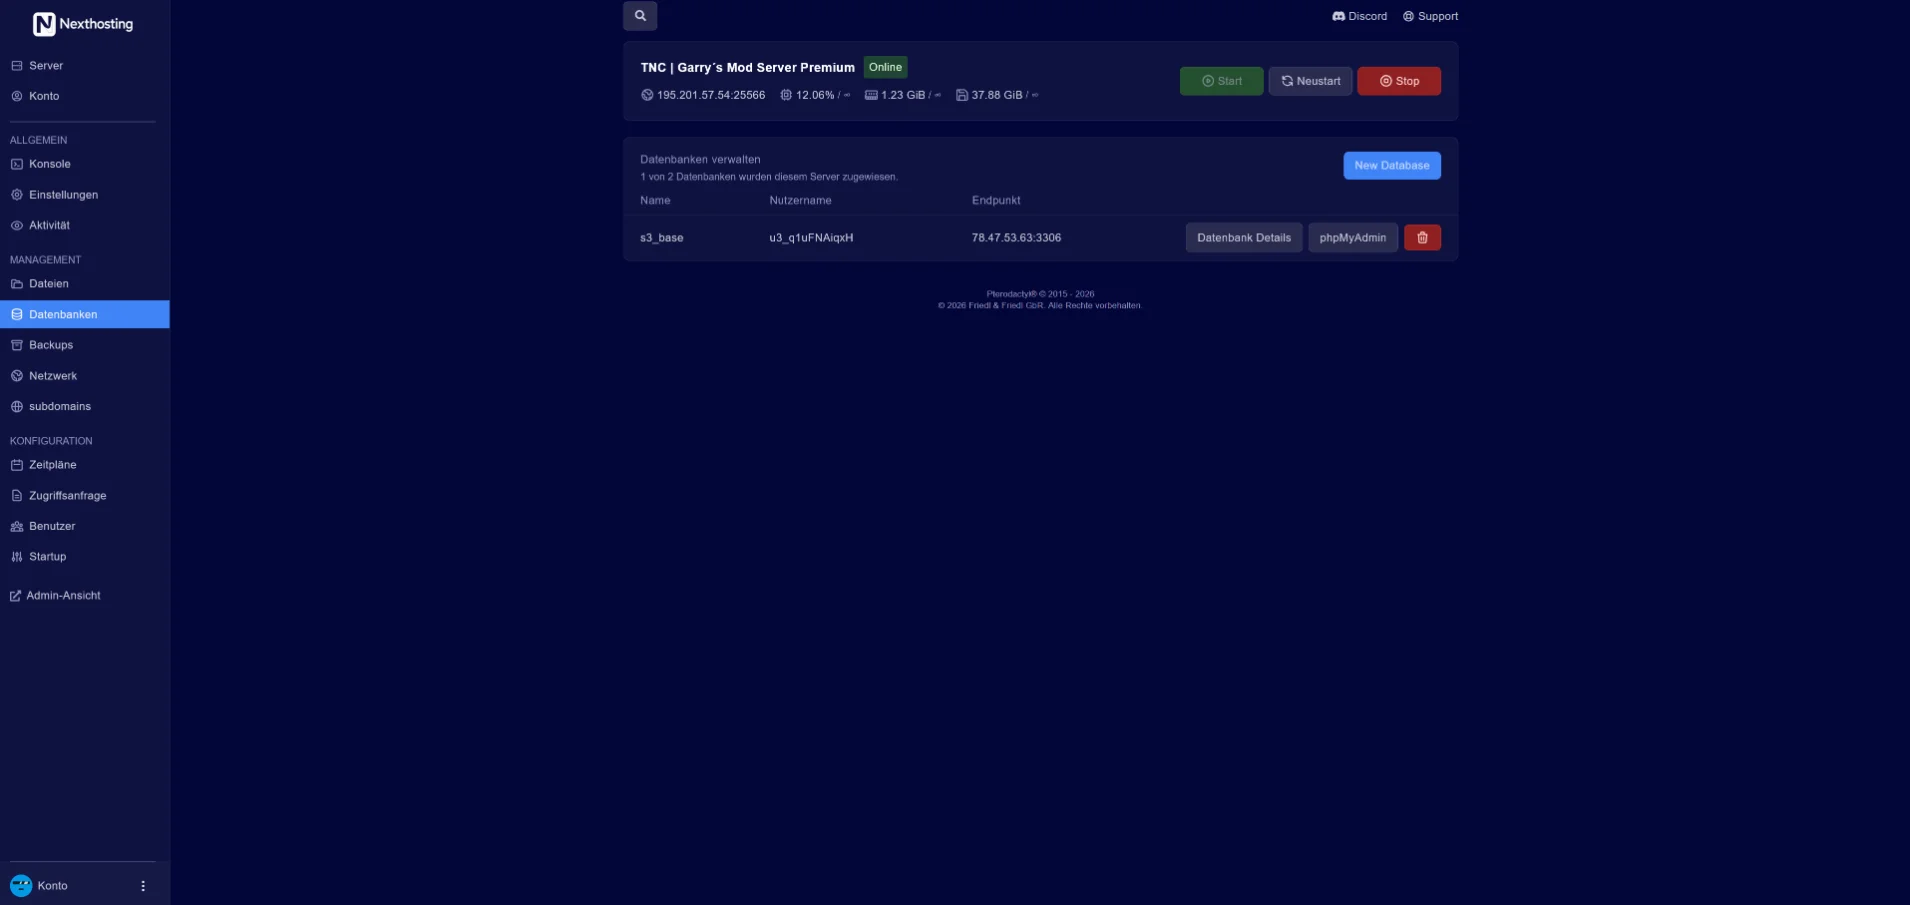This screenshot has height=905, width=1910.
Task: Start the server with the Start button
Action: point(1221,81)
